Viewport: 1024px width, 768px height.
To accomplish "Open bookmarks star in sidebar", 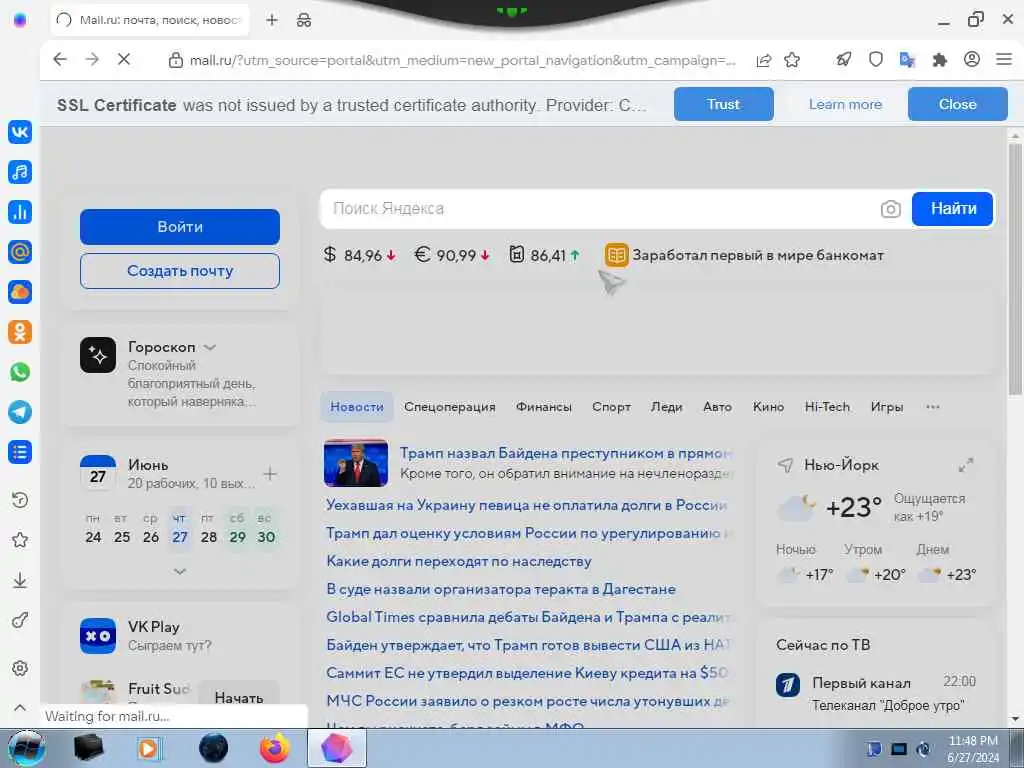I will pyautogui.click(x=20, y=540).
